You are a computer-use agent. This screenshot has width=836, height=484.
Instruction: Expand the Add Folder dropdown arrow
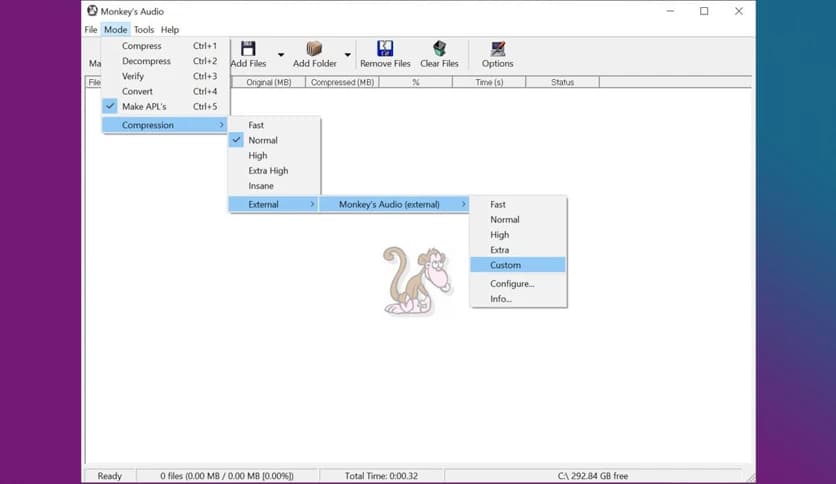pos(348,54)
